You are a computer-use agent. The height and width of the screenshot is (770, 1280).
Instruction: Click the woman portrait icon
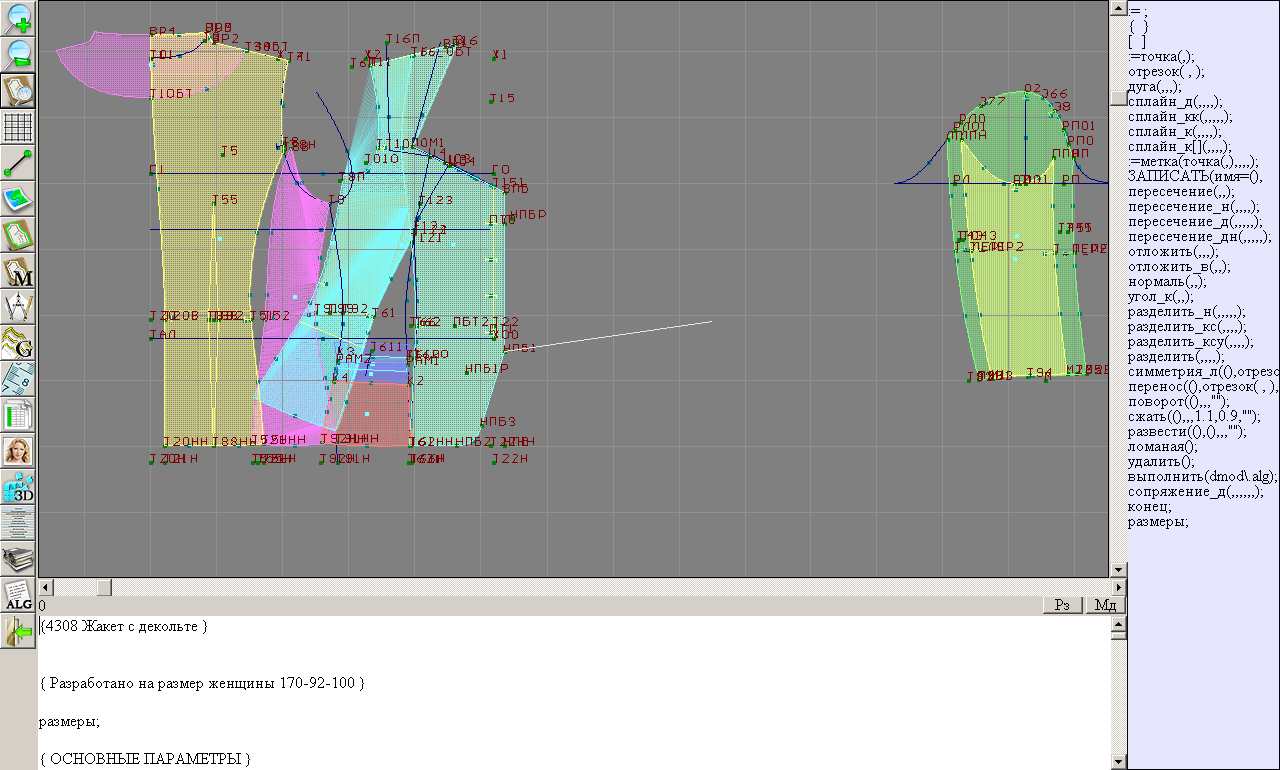pyautogui.click(x=18, y=451)
